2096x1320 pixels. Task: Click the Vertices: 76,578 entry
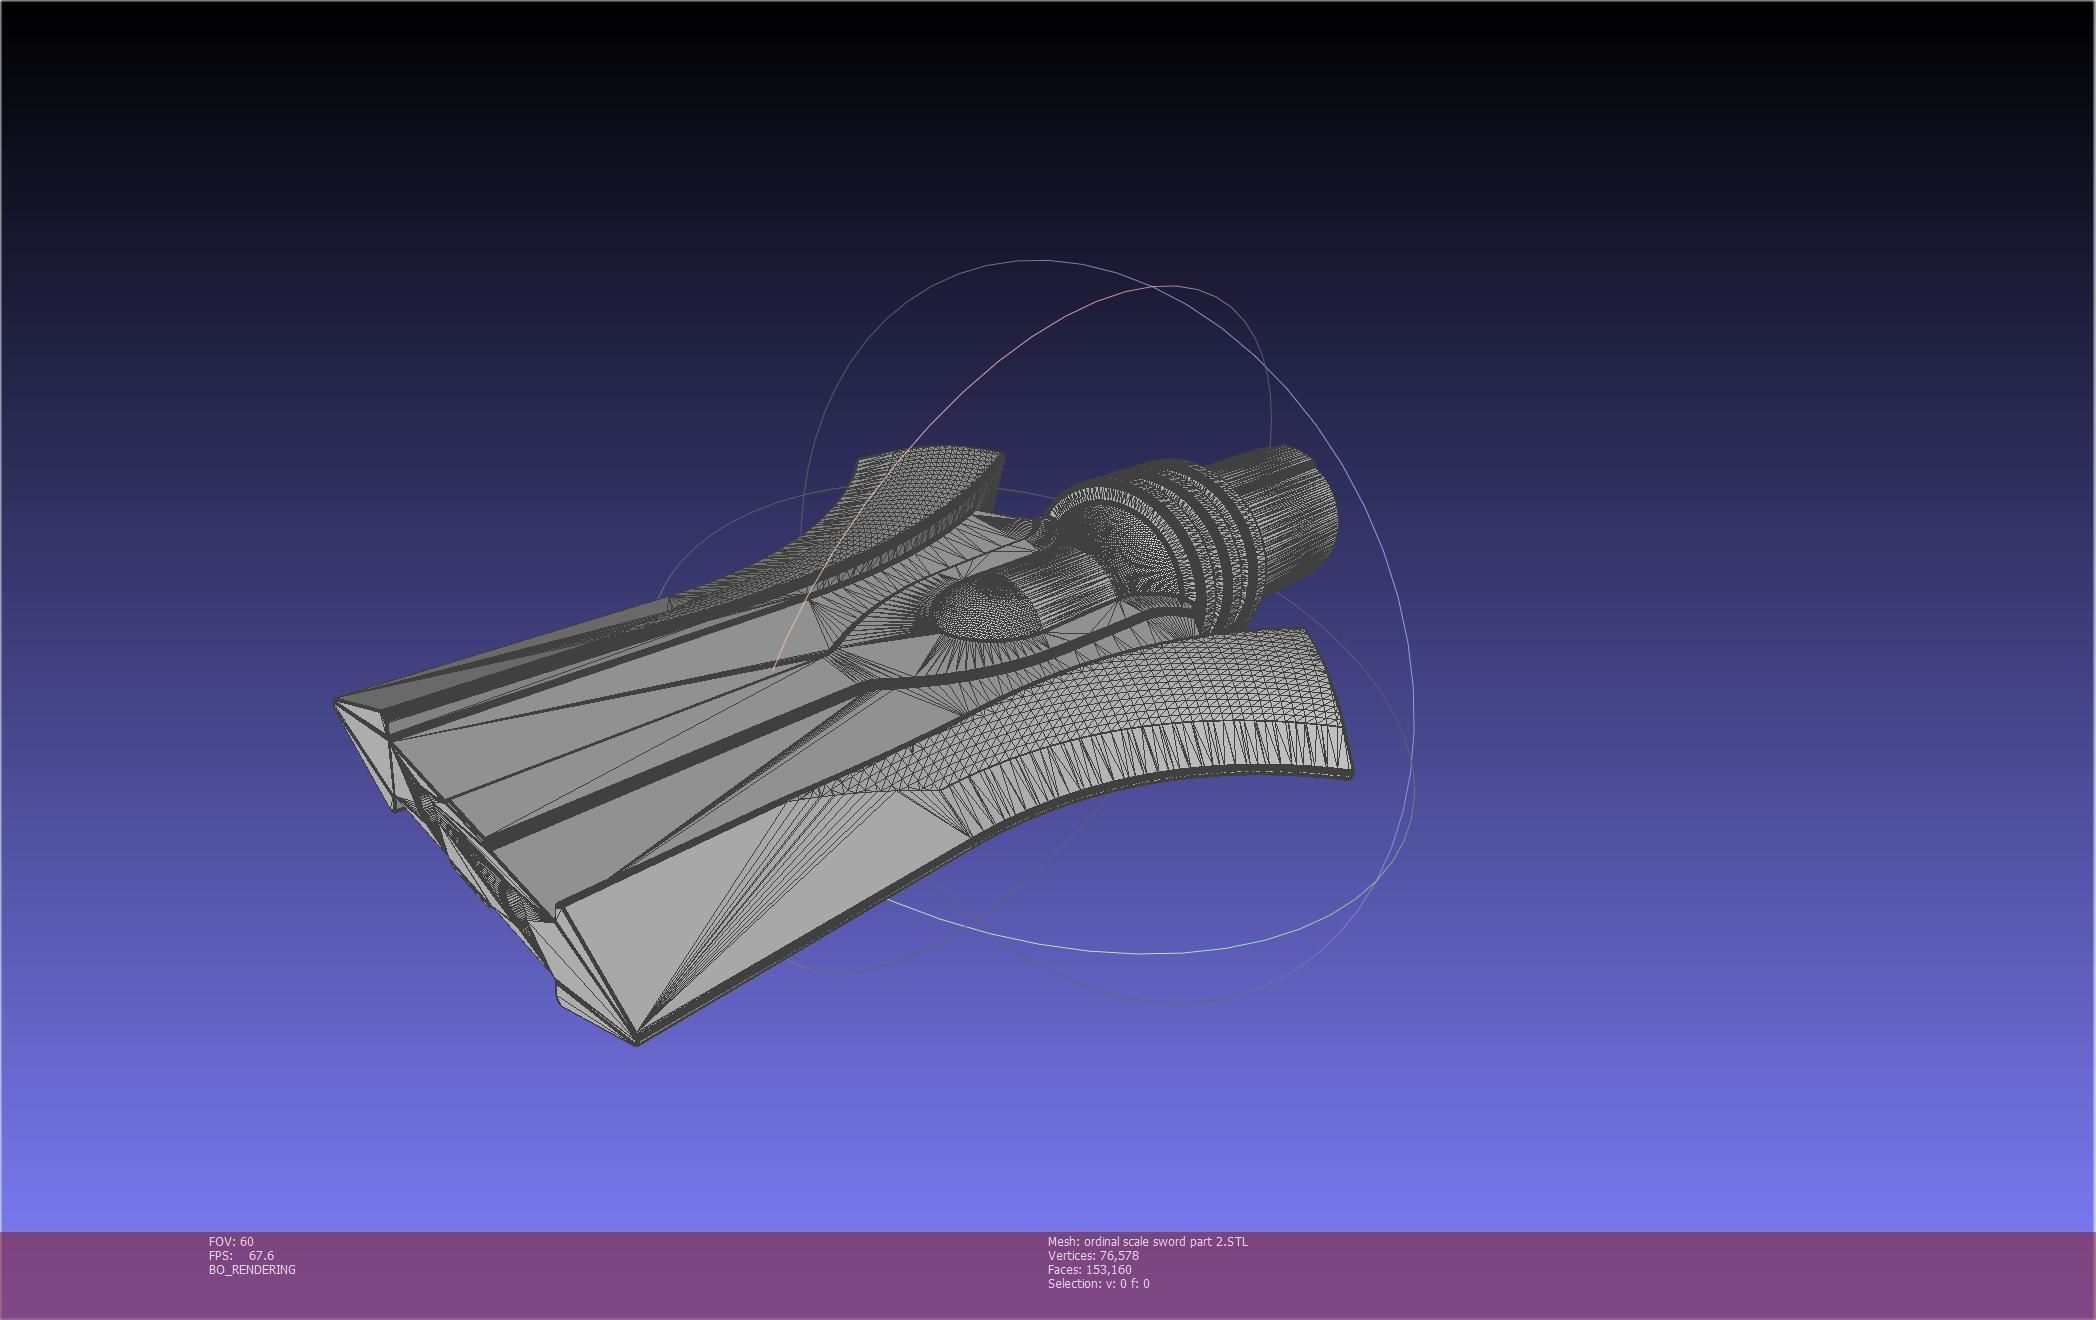point(1093,1255)
